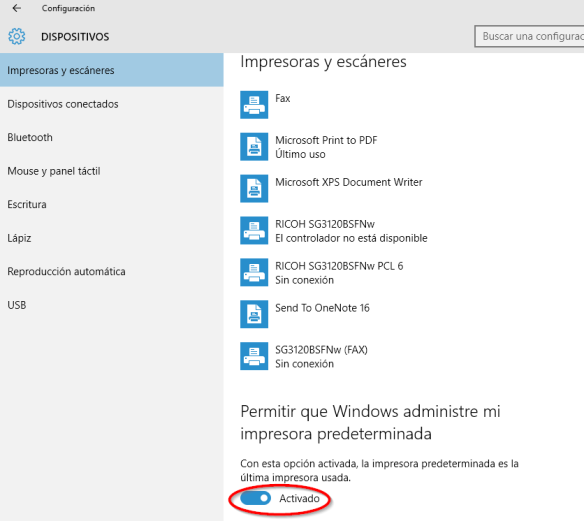Select the Send To OneNote 16 icon

point(254,314)
